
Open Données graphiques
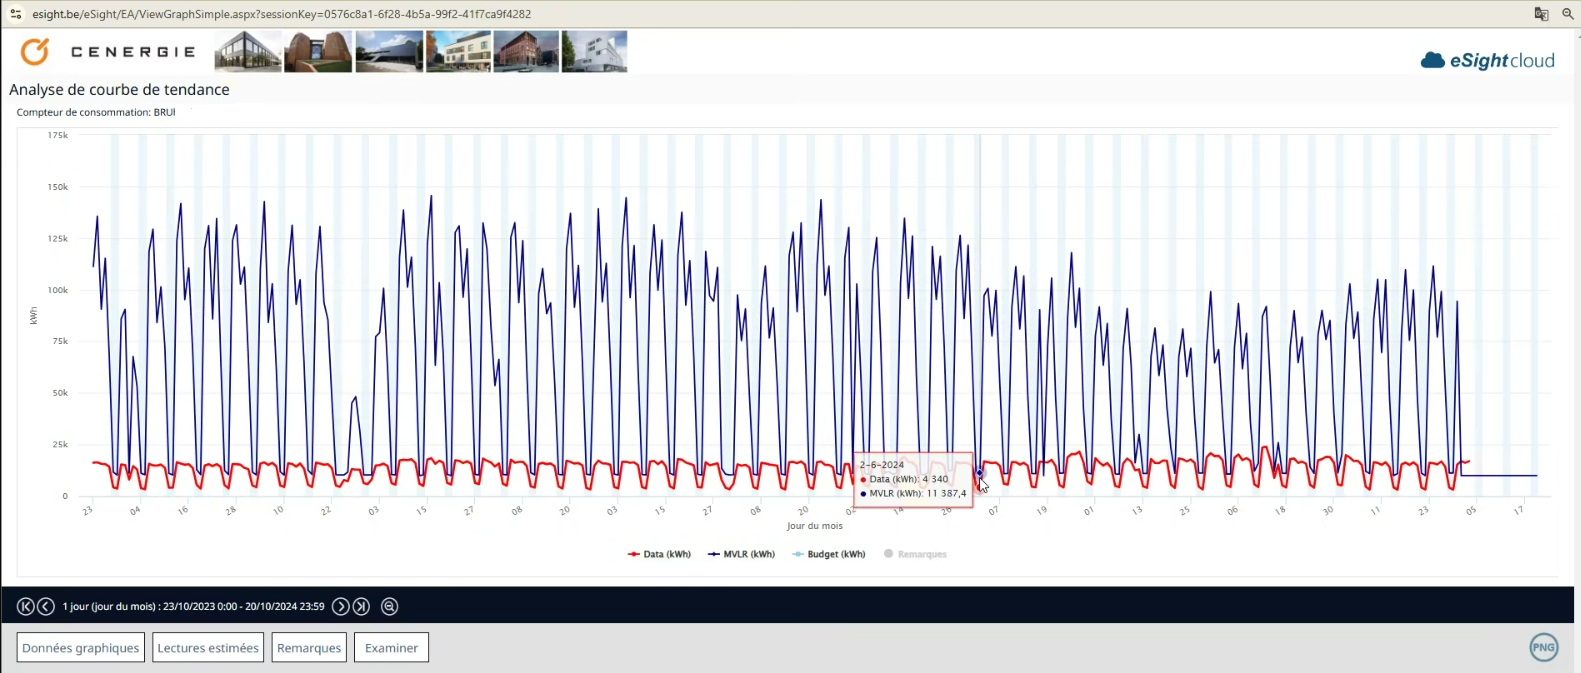coord(81,647)
